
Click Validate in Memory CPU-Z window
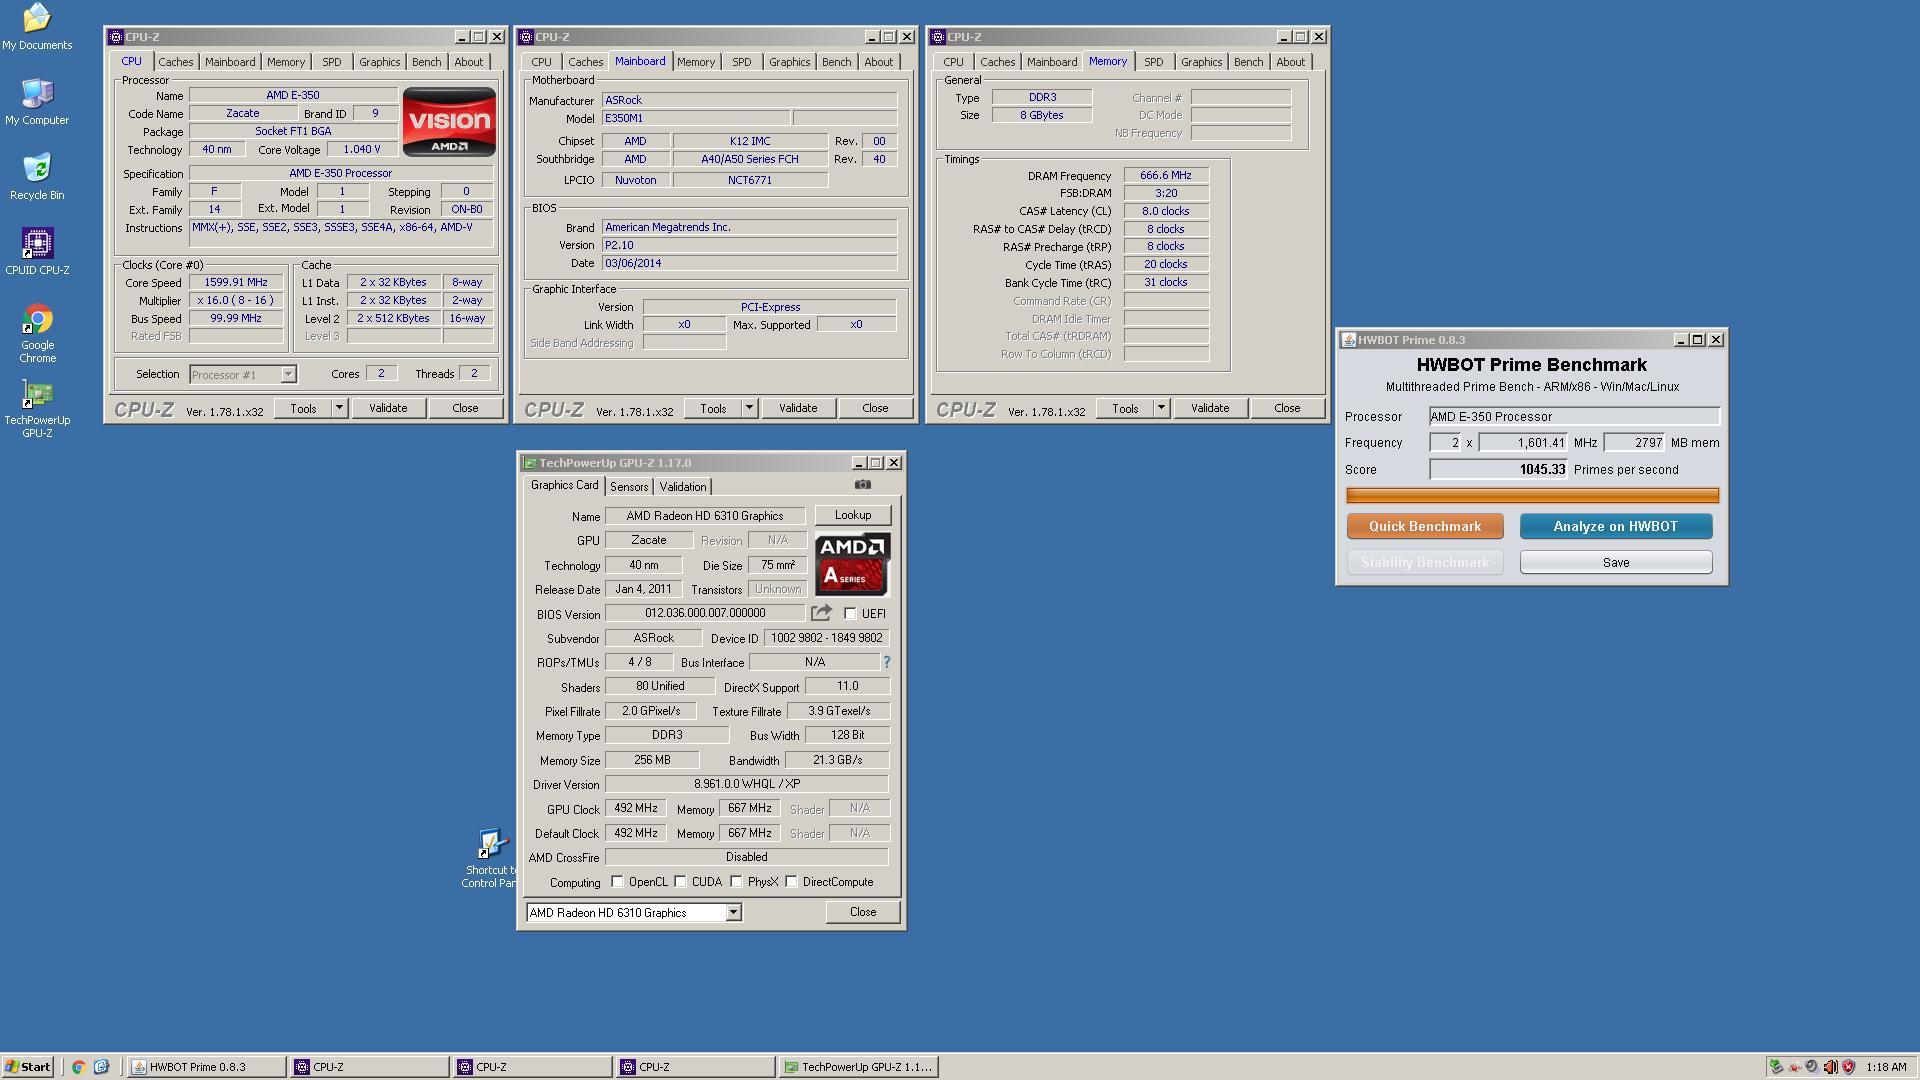pyautogui.click(x=1210, y=408)
